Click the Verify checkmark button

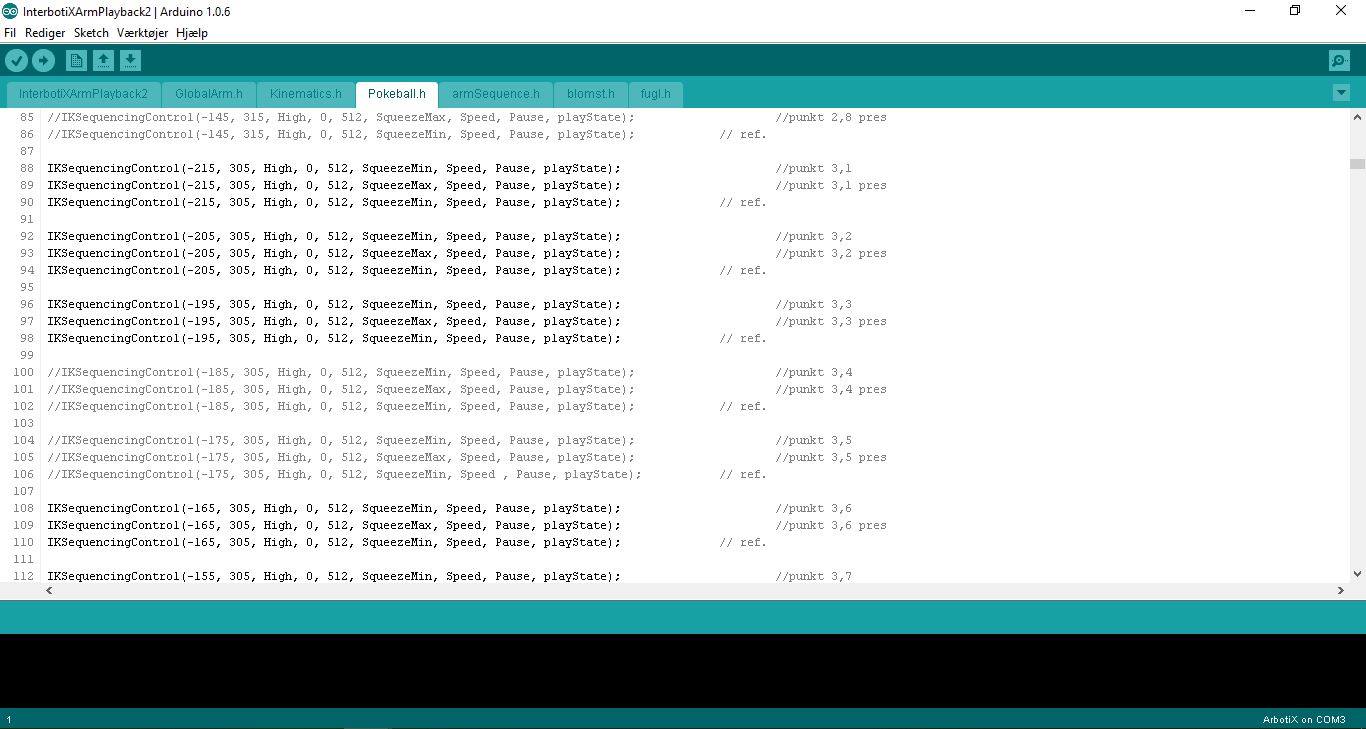[16, 61]
